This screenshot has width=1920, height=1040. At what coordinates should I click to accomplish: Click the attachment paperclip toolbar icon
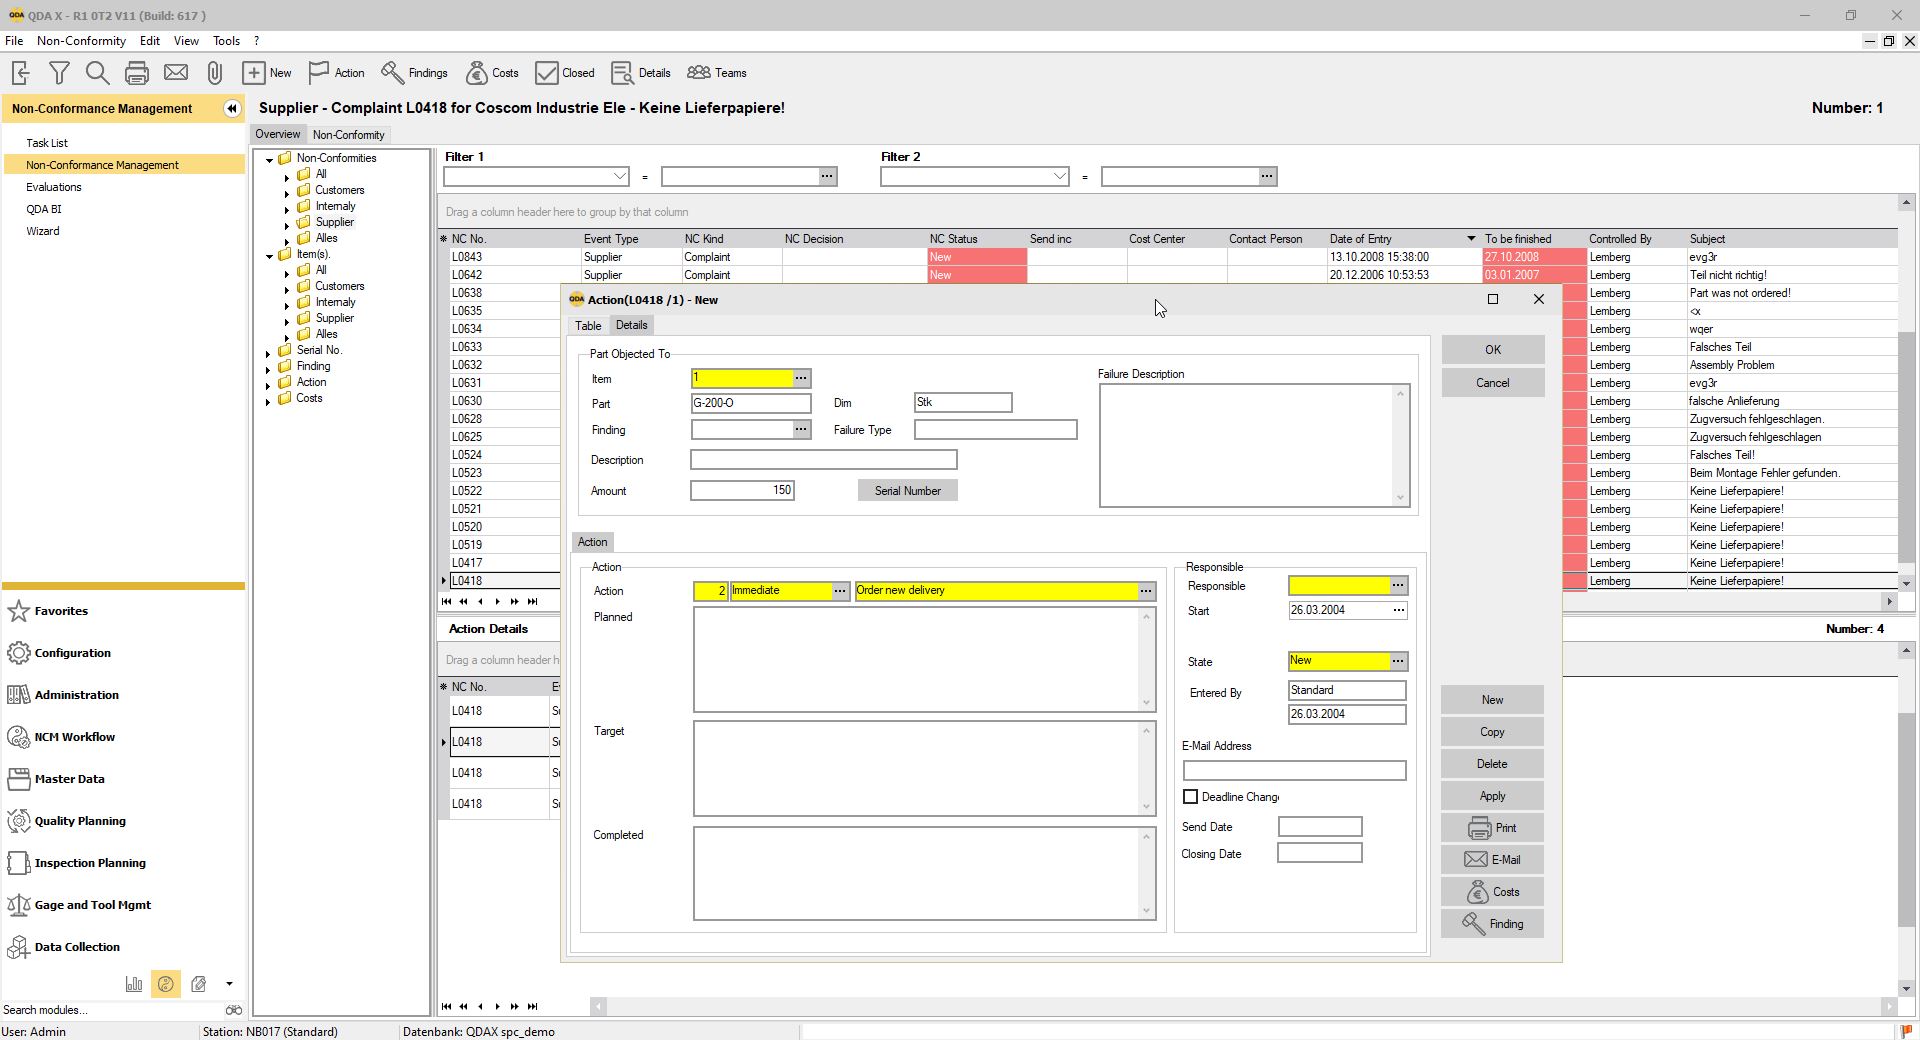pyautogui.click(x=214, y=72)
